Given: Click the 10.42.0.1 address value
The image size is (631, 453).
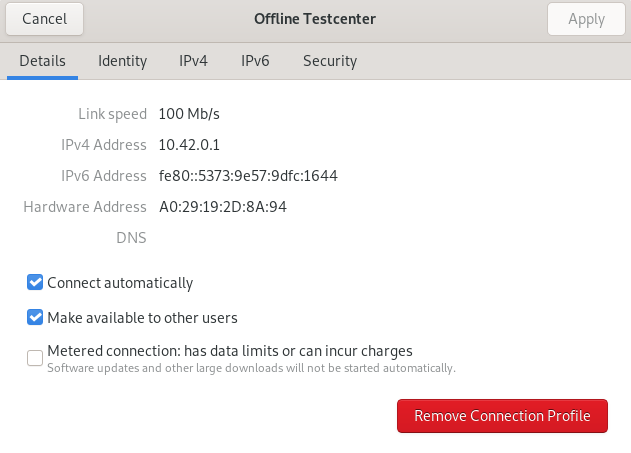Looking at the screenshot, I should point(189,145).
